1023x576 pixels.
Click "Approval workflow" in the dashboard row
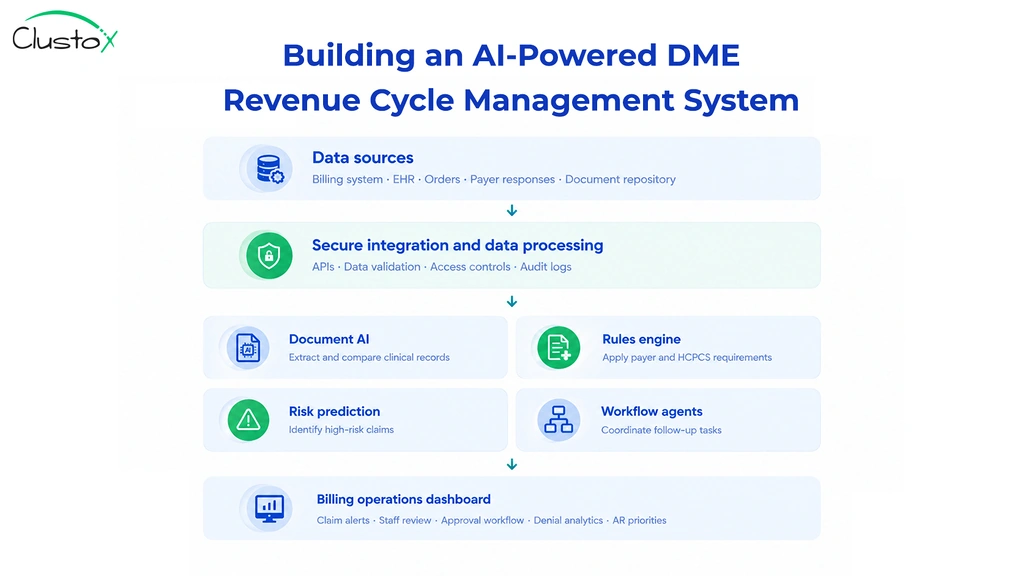483,521
